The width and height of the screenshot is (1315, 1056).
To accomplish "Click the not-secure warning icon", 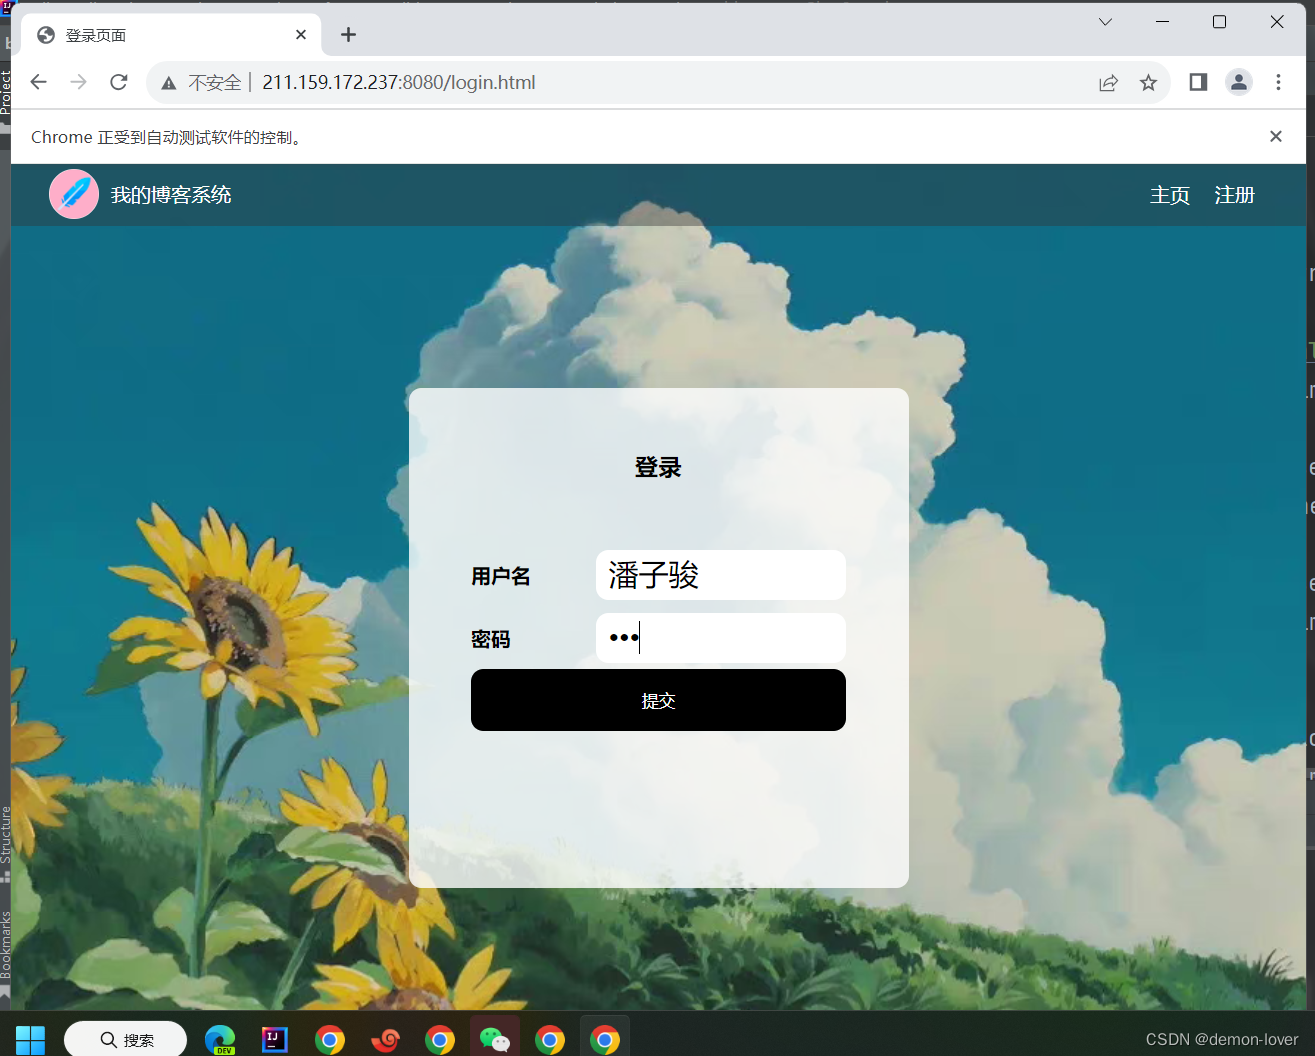I will [169, 83].
